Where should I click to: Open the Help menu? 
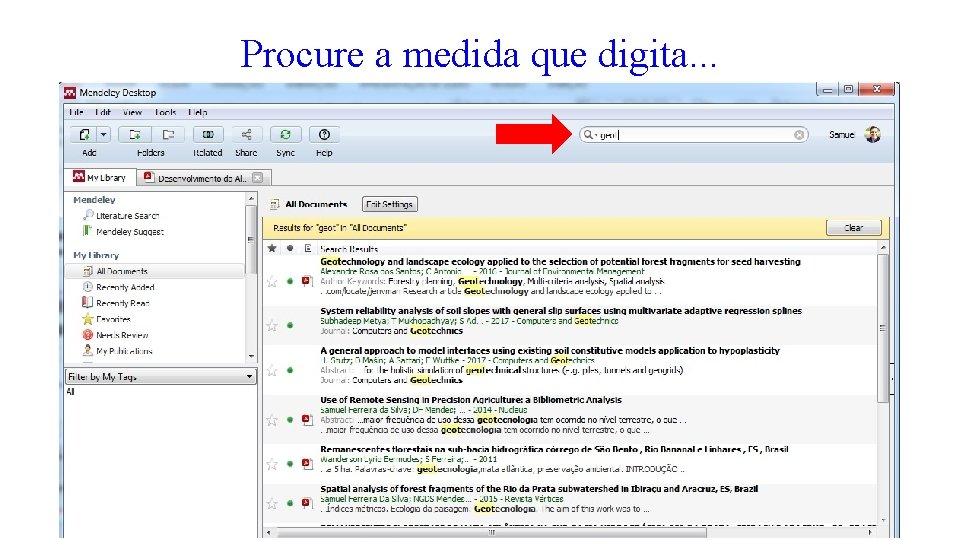(x=198, y=112)
